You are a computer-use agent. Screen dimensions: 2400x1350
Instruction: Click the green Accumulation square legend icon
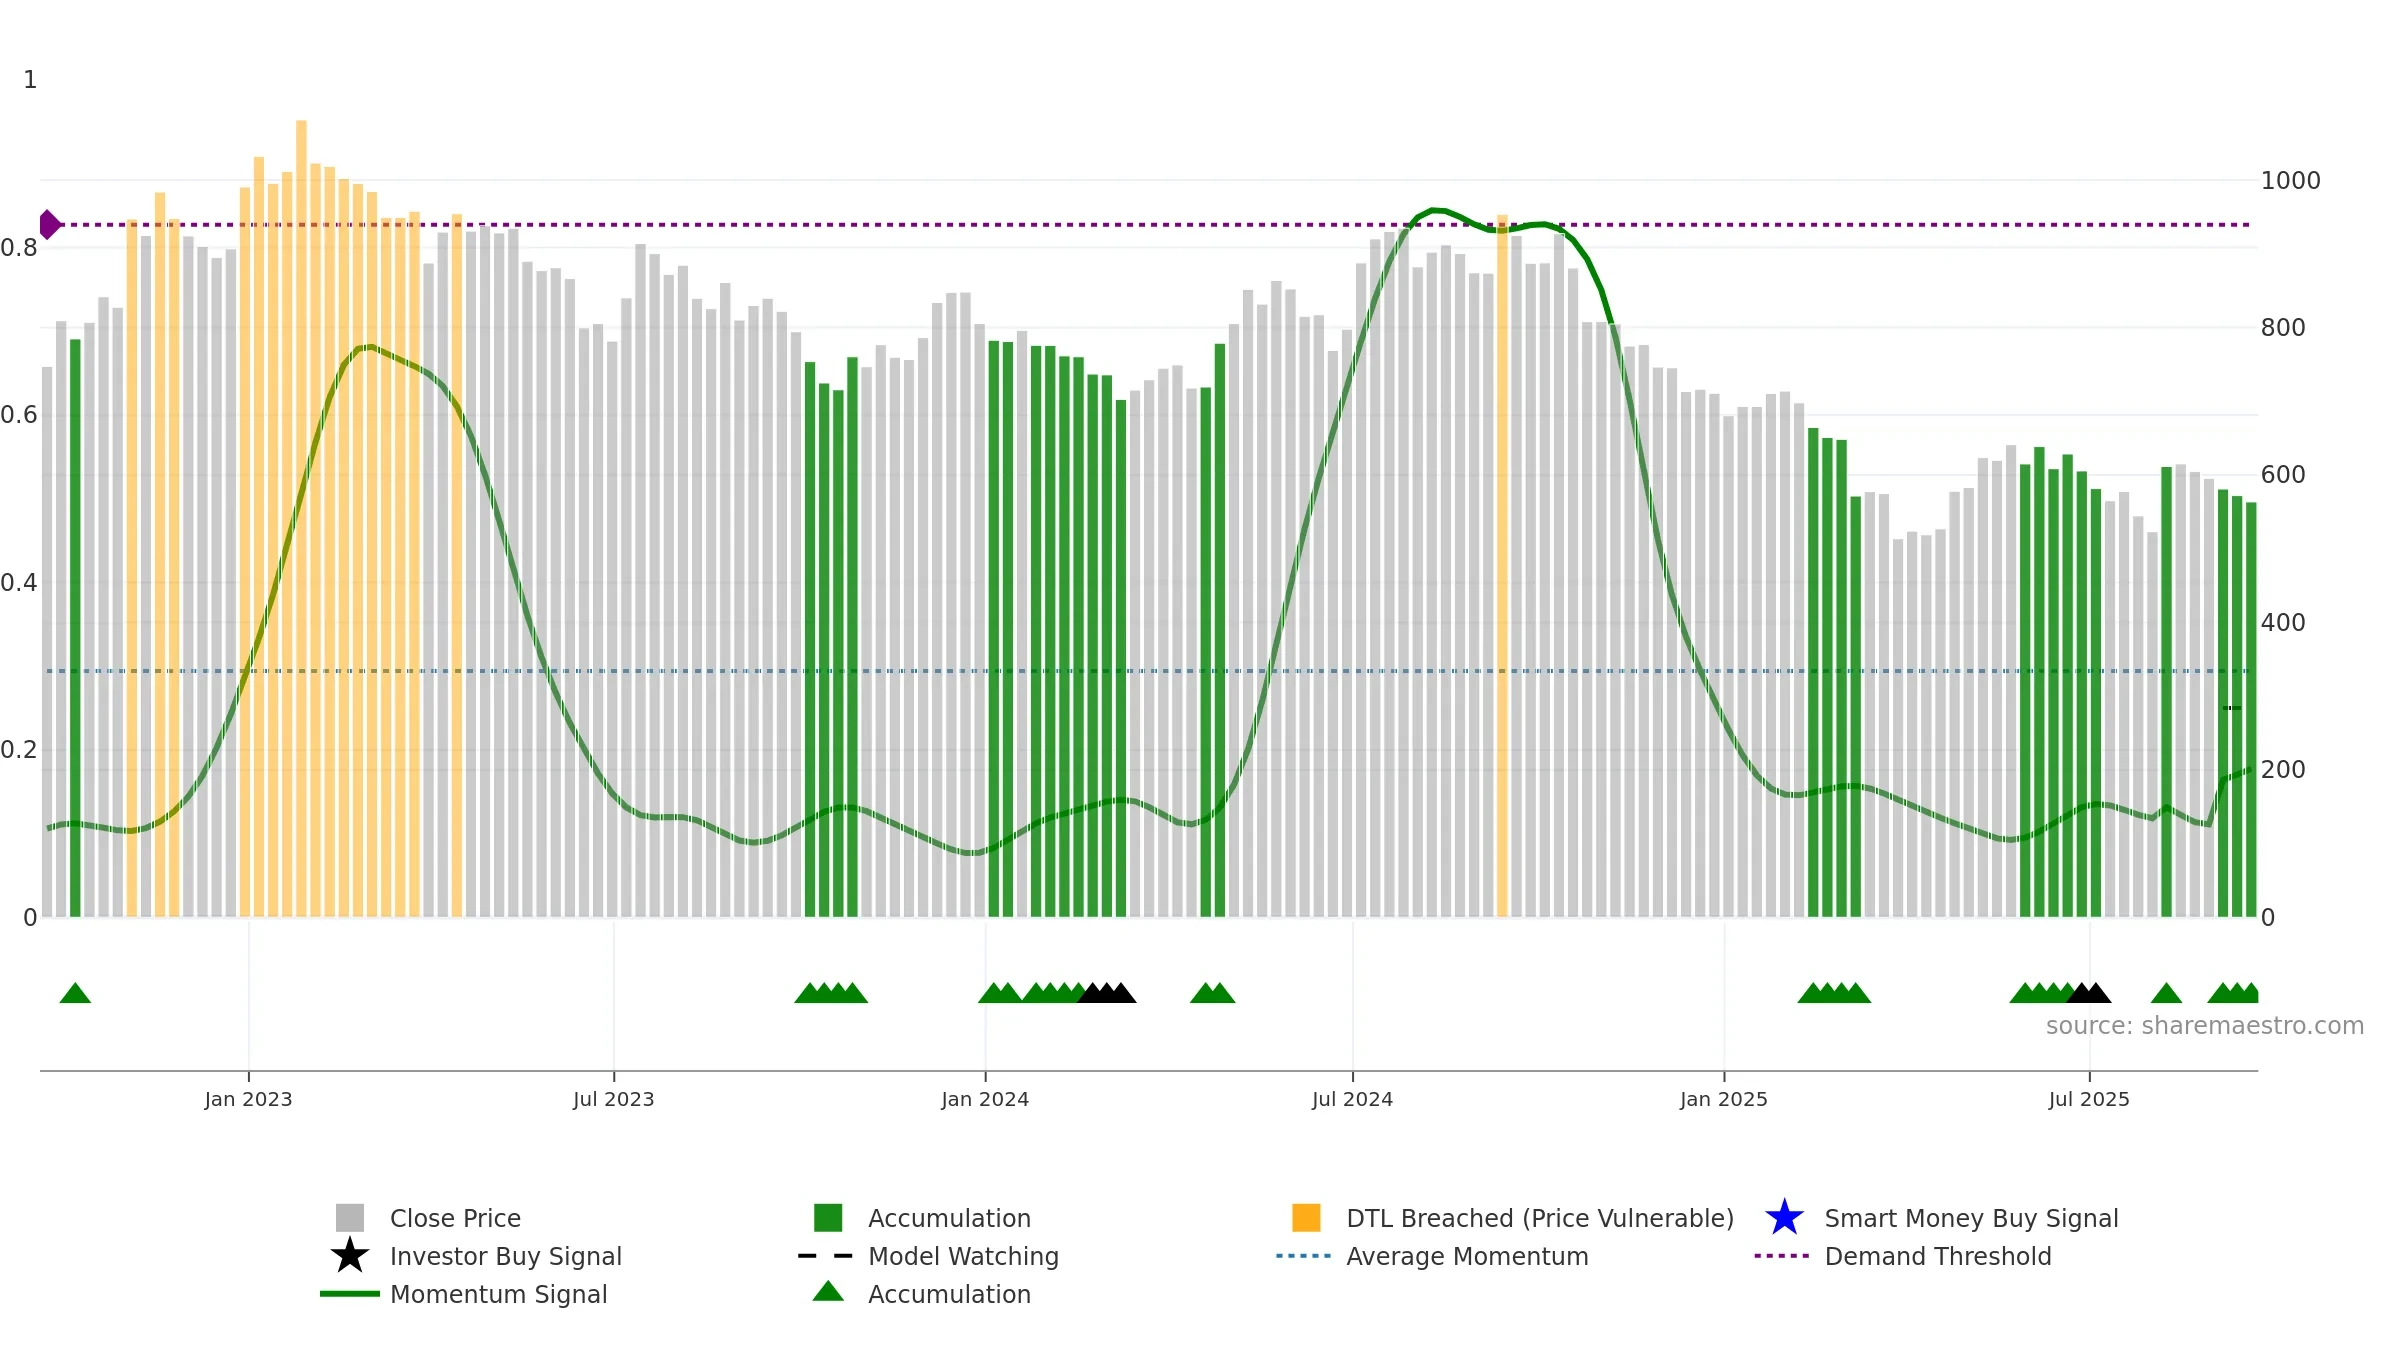828,1218
